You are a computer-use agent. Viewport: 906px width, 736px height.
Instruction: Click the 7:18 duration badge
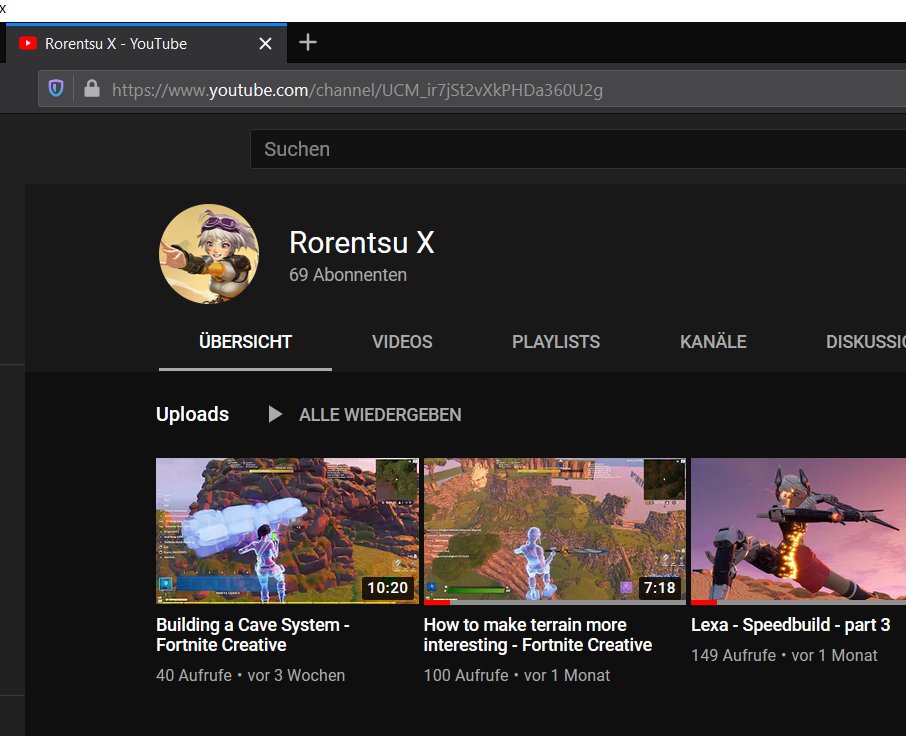659,588
